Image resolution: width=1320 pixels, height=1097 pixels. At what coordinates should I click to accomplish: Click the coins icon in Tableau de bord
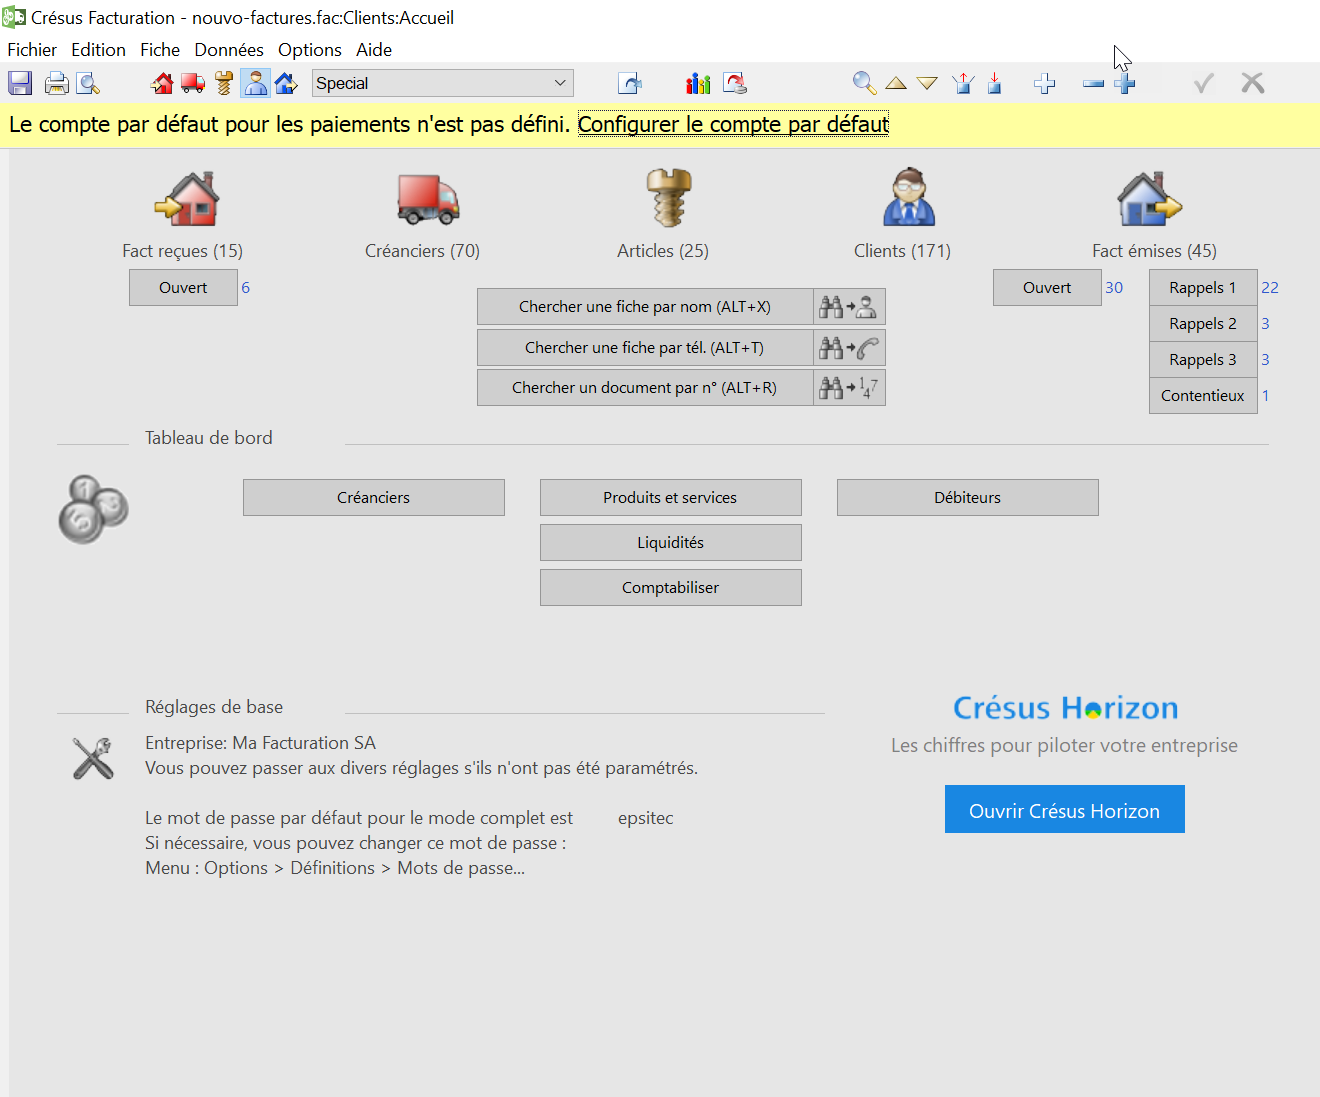(93, 509)
